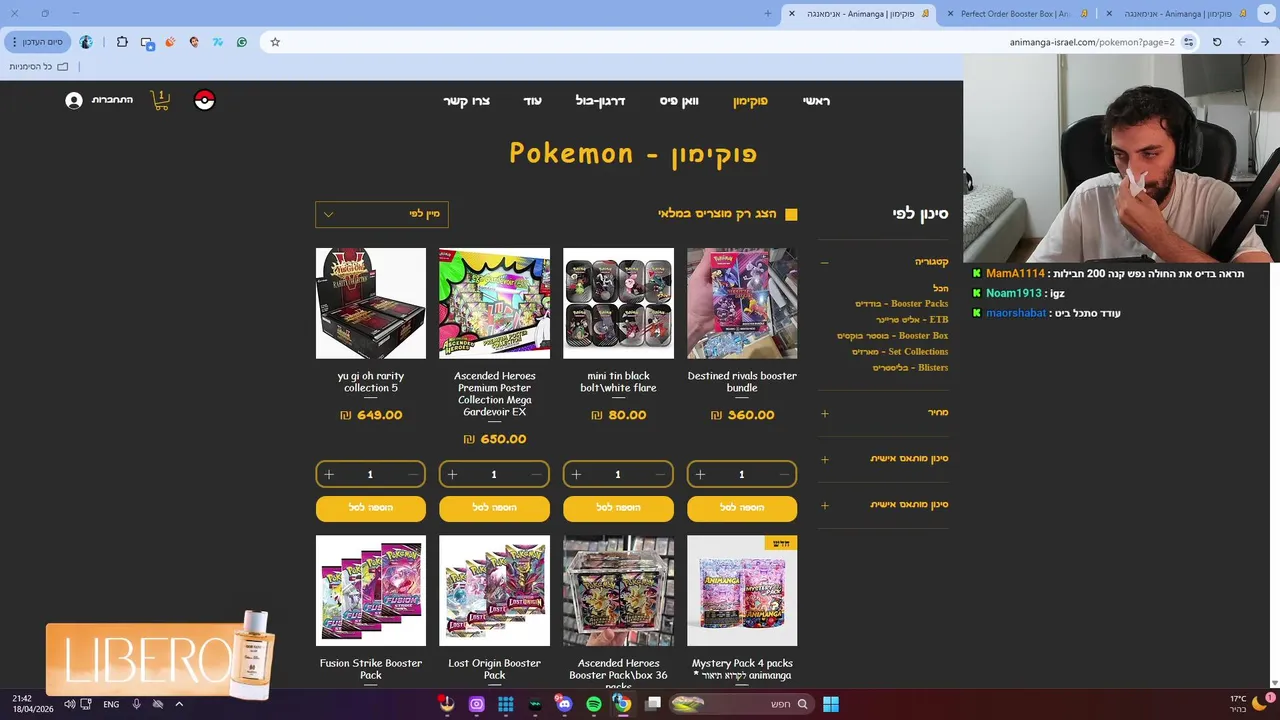Open the Chrome update menu button
The image size is (1280, 720).
pos(36,42)
